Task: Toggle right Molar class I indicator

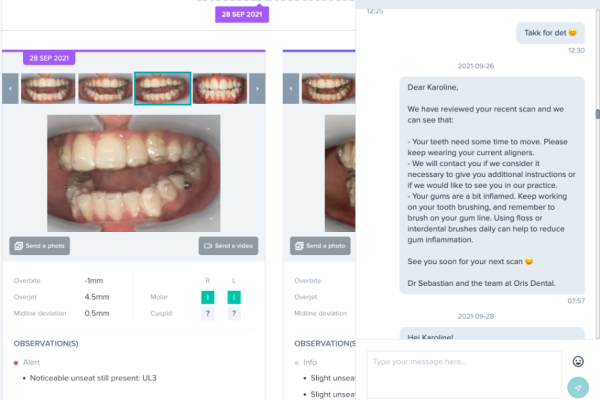Action: (208, 297)
